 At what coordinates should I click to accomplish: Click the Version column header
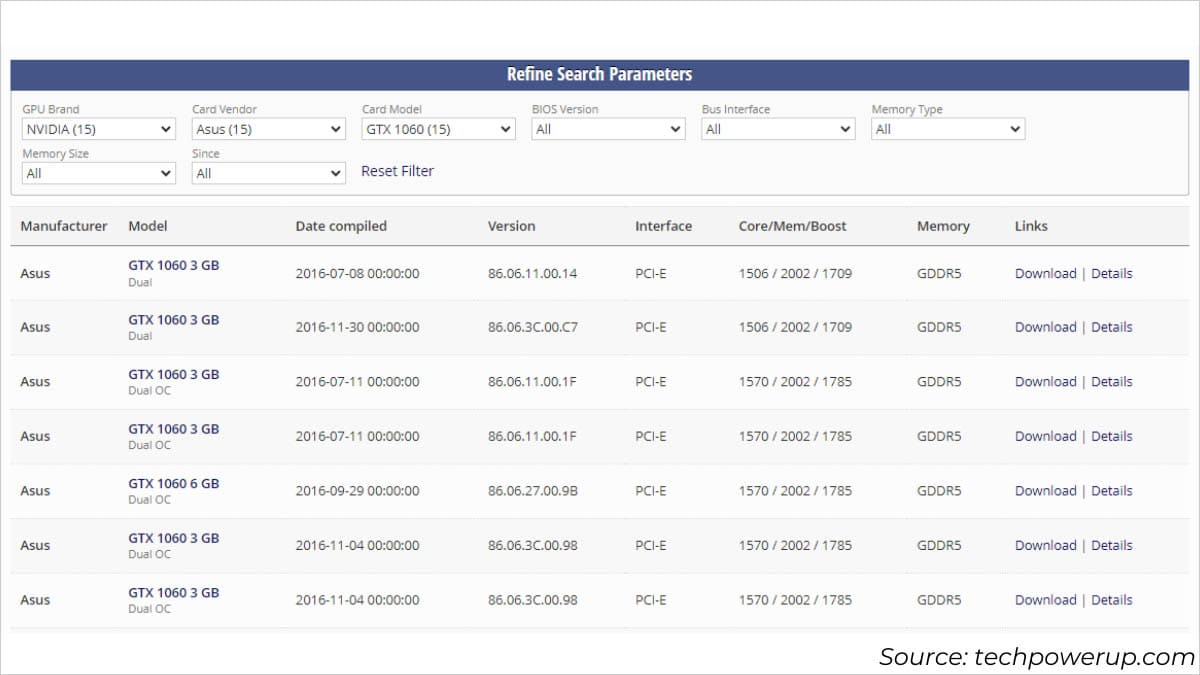tap(511, 226)
